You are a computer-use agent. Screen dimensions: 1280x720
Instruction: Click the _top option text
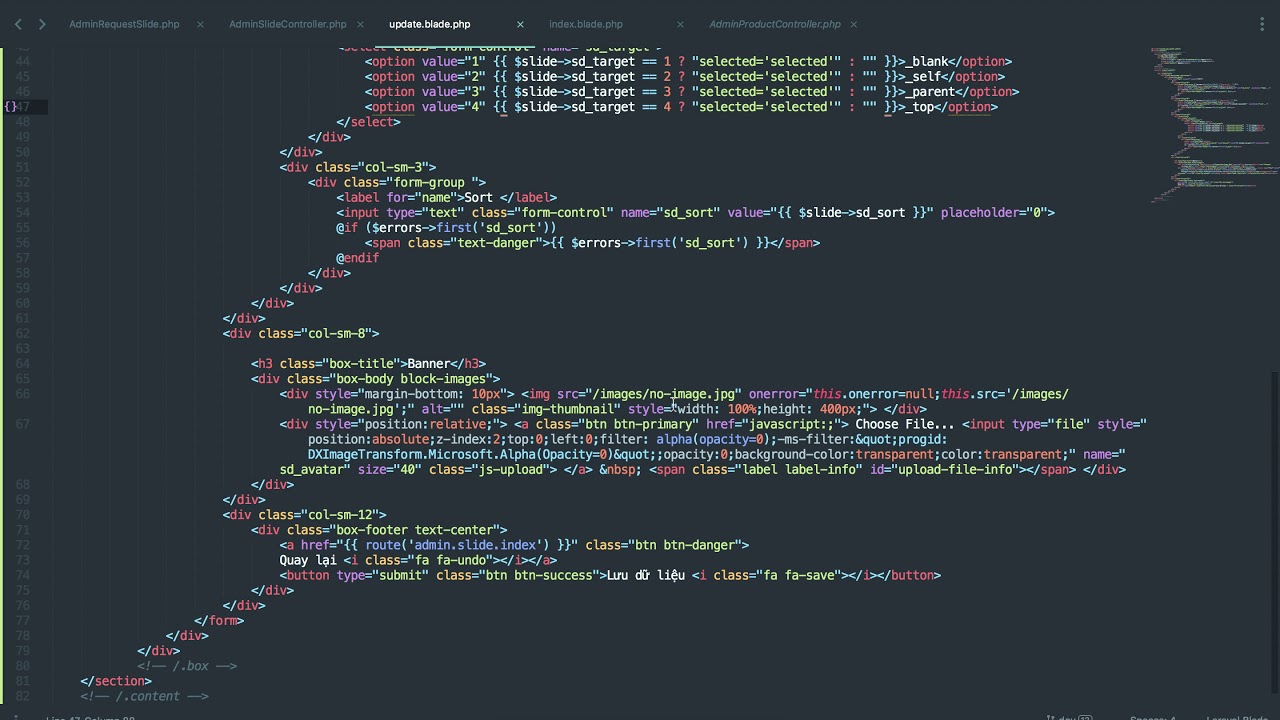coord(920,107)
